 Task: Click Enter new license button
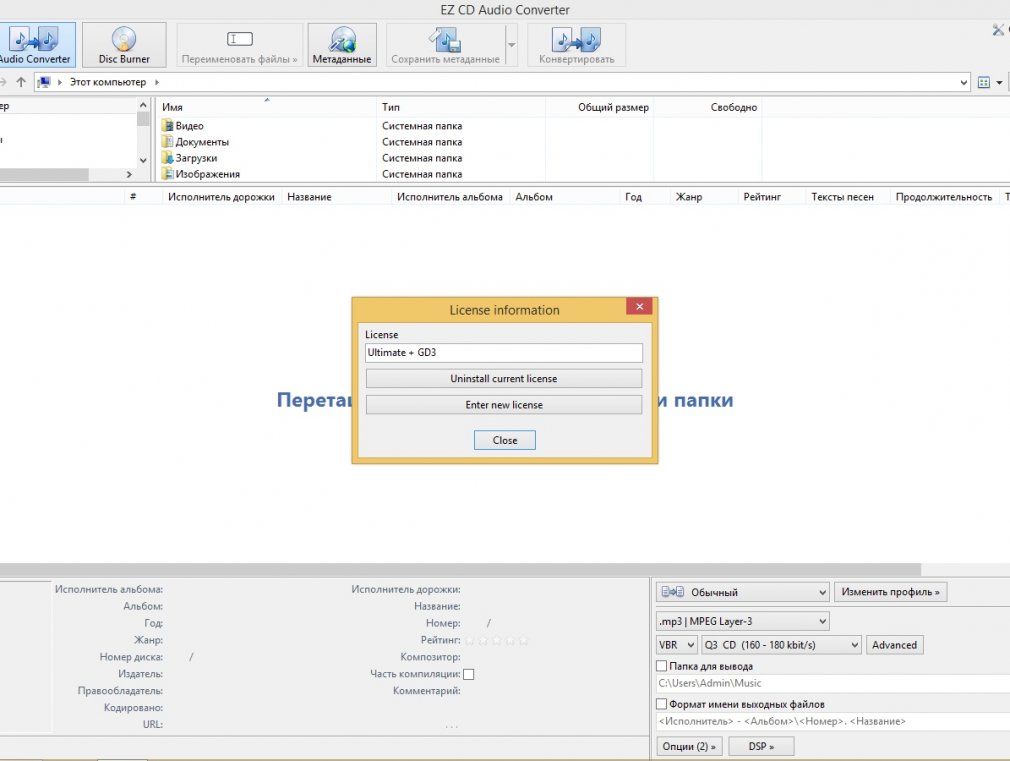(504, 405)
